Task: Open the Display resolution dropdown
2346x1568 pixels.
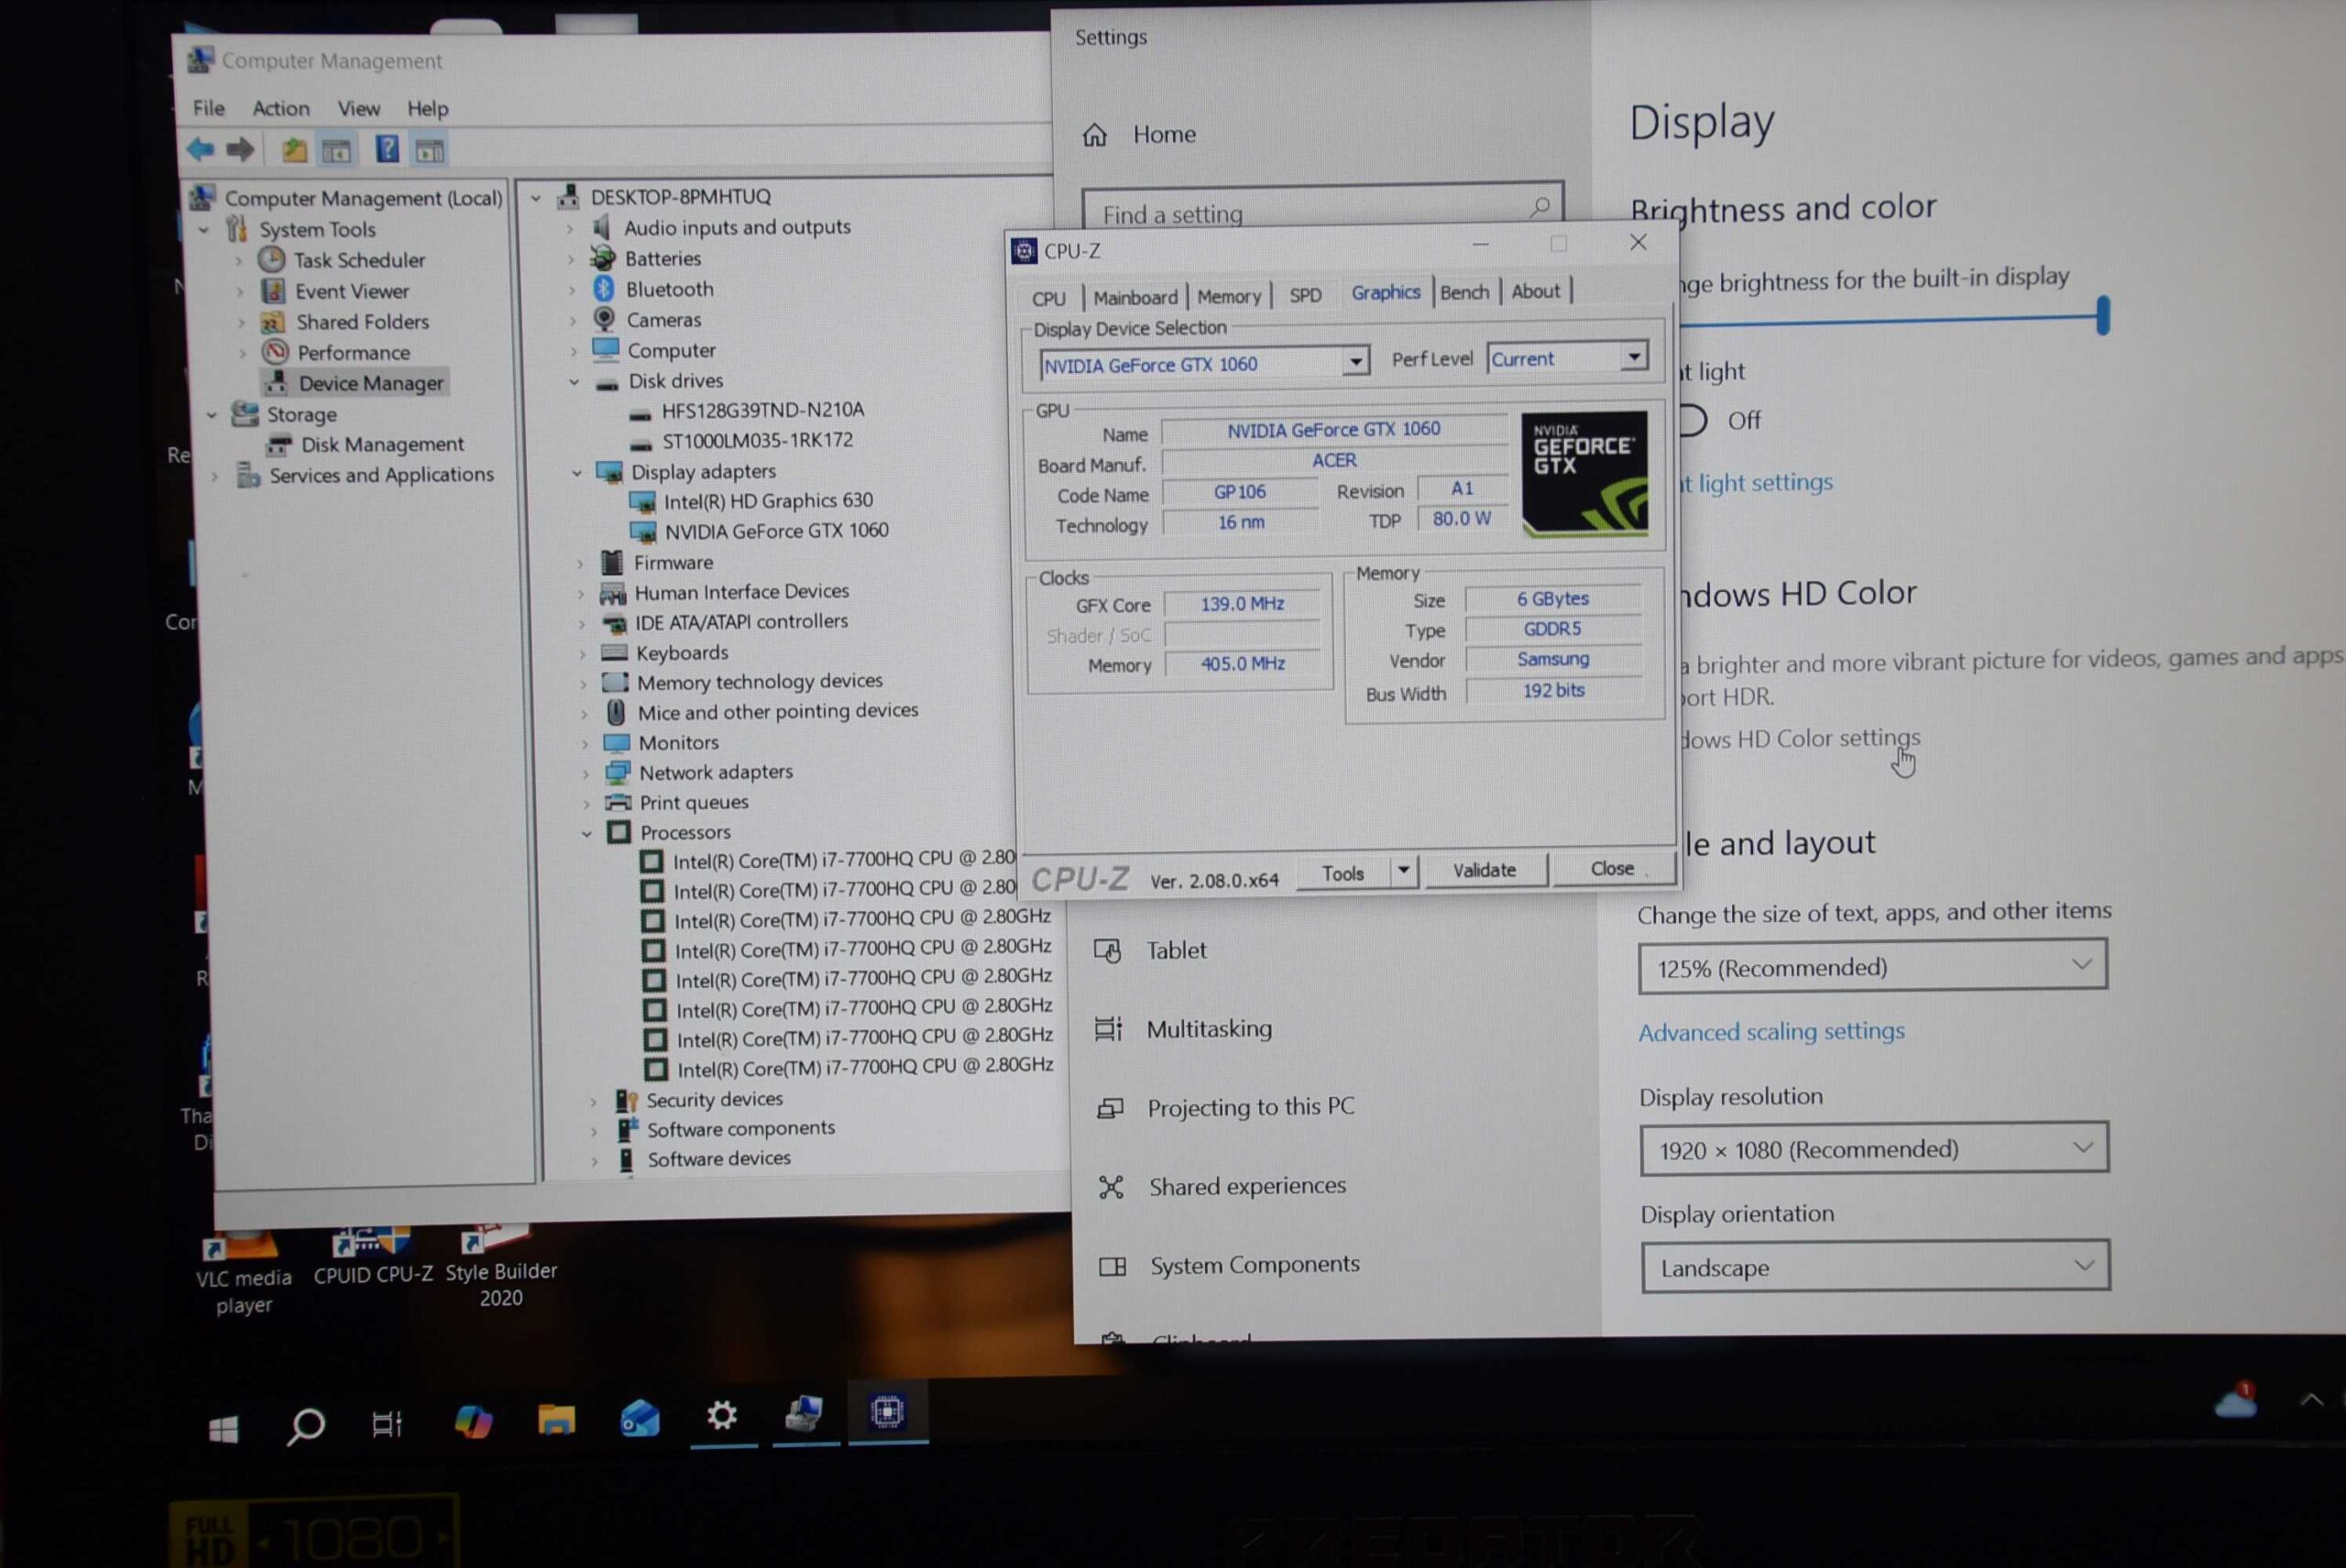Action: 1873,1149
